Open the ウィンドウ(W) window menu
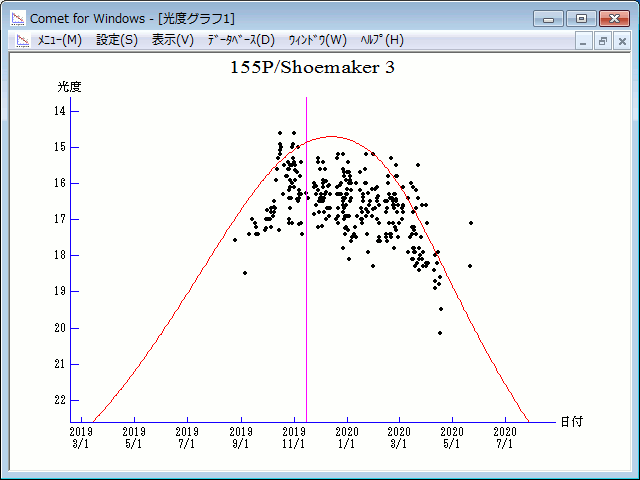 (x=317, y=40)
